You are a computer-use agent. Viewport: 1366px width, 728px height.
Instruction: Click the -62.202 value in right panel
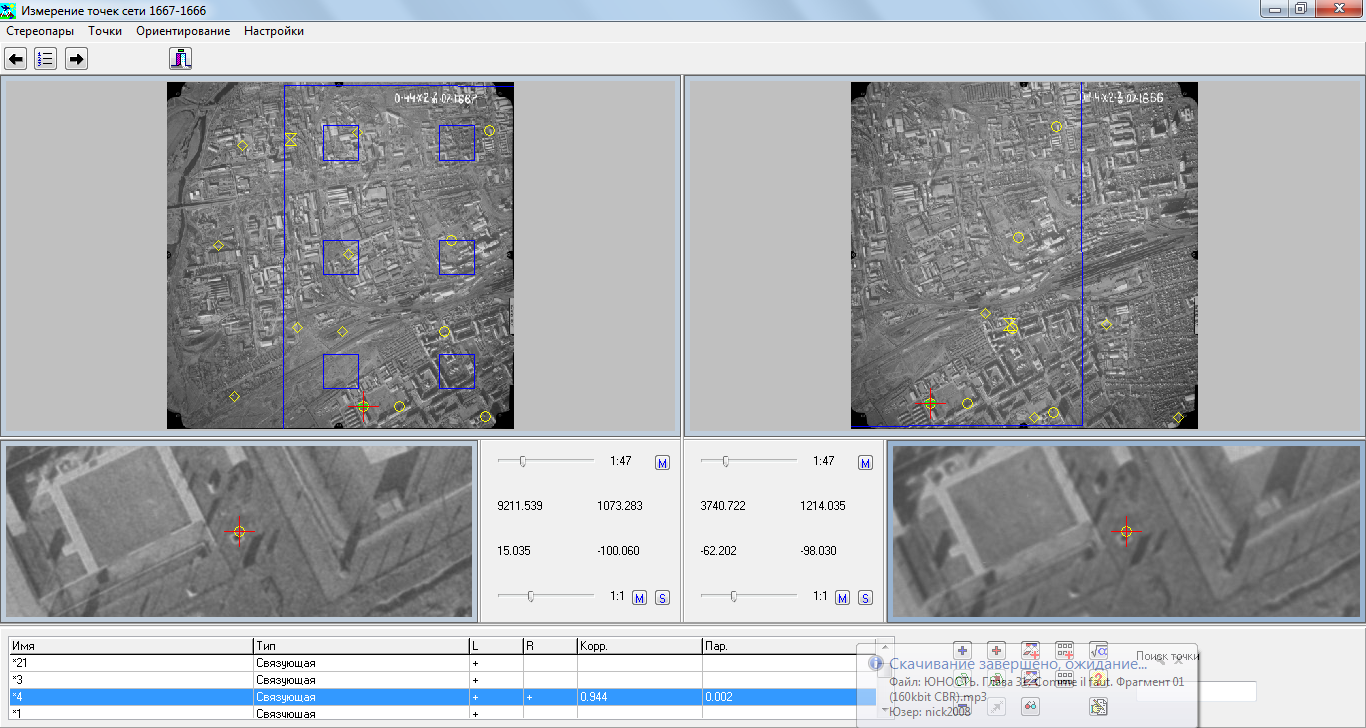(719, 551)
